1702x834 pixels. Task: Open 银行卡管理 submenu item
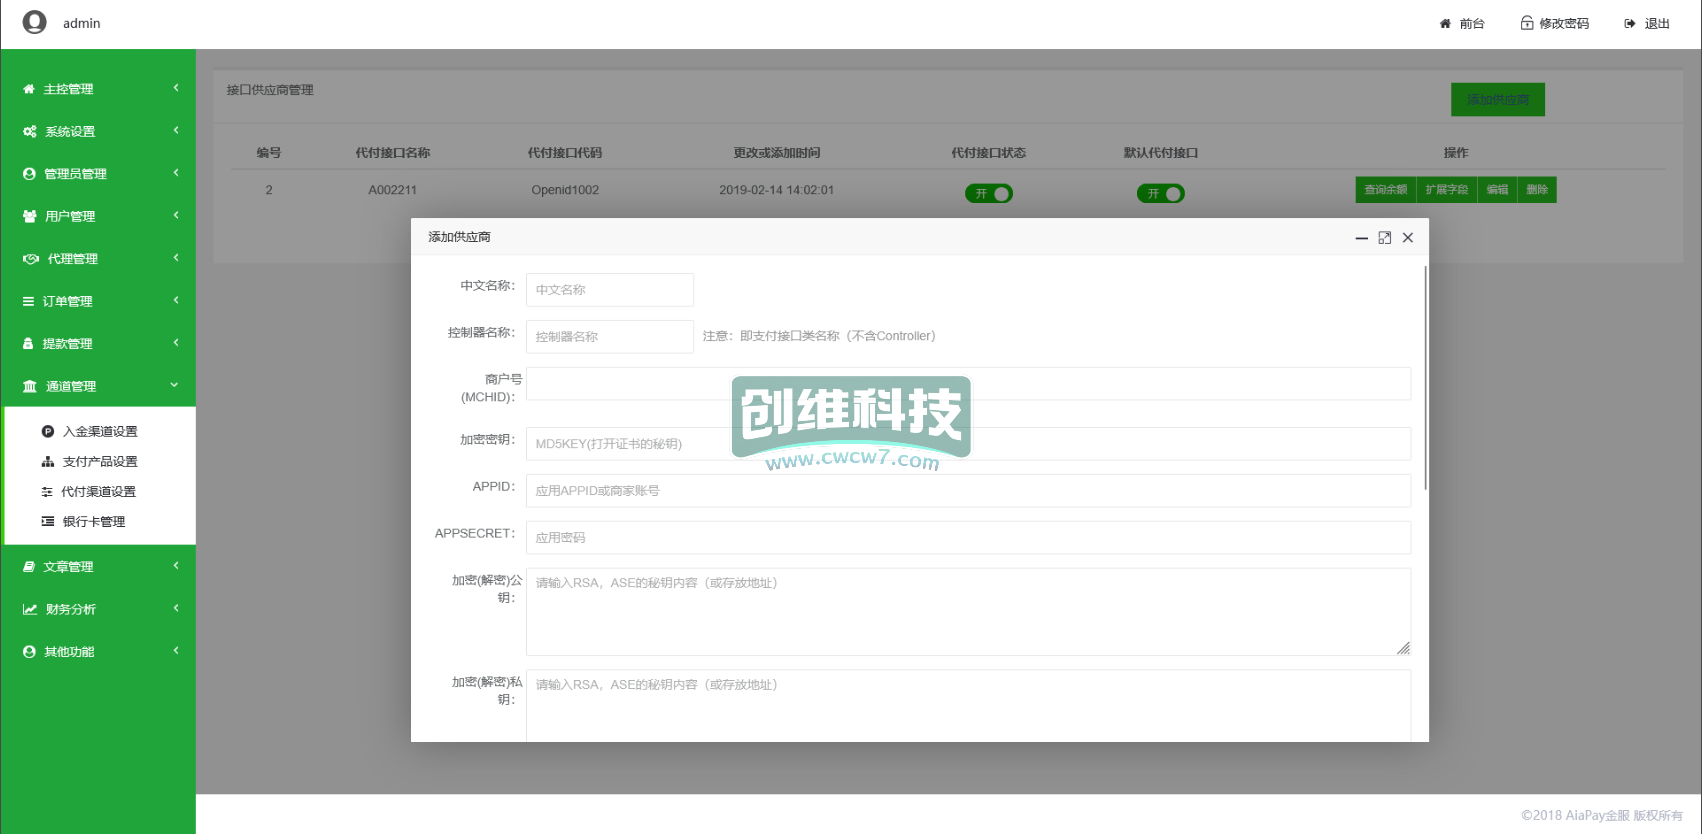tap(93, 521)
